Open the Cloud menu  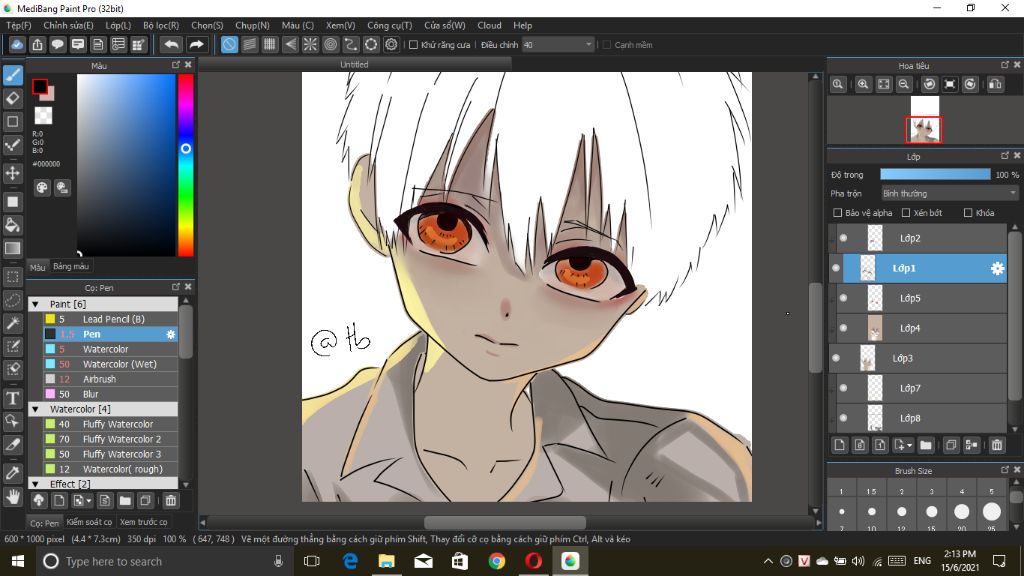489,25
